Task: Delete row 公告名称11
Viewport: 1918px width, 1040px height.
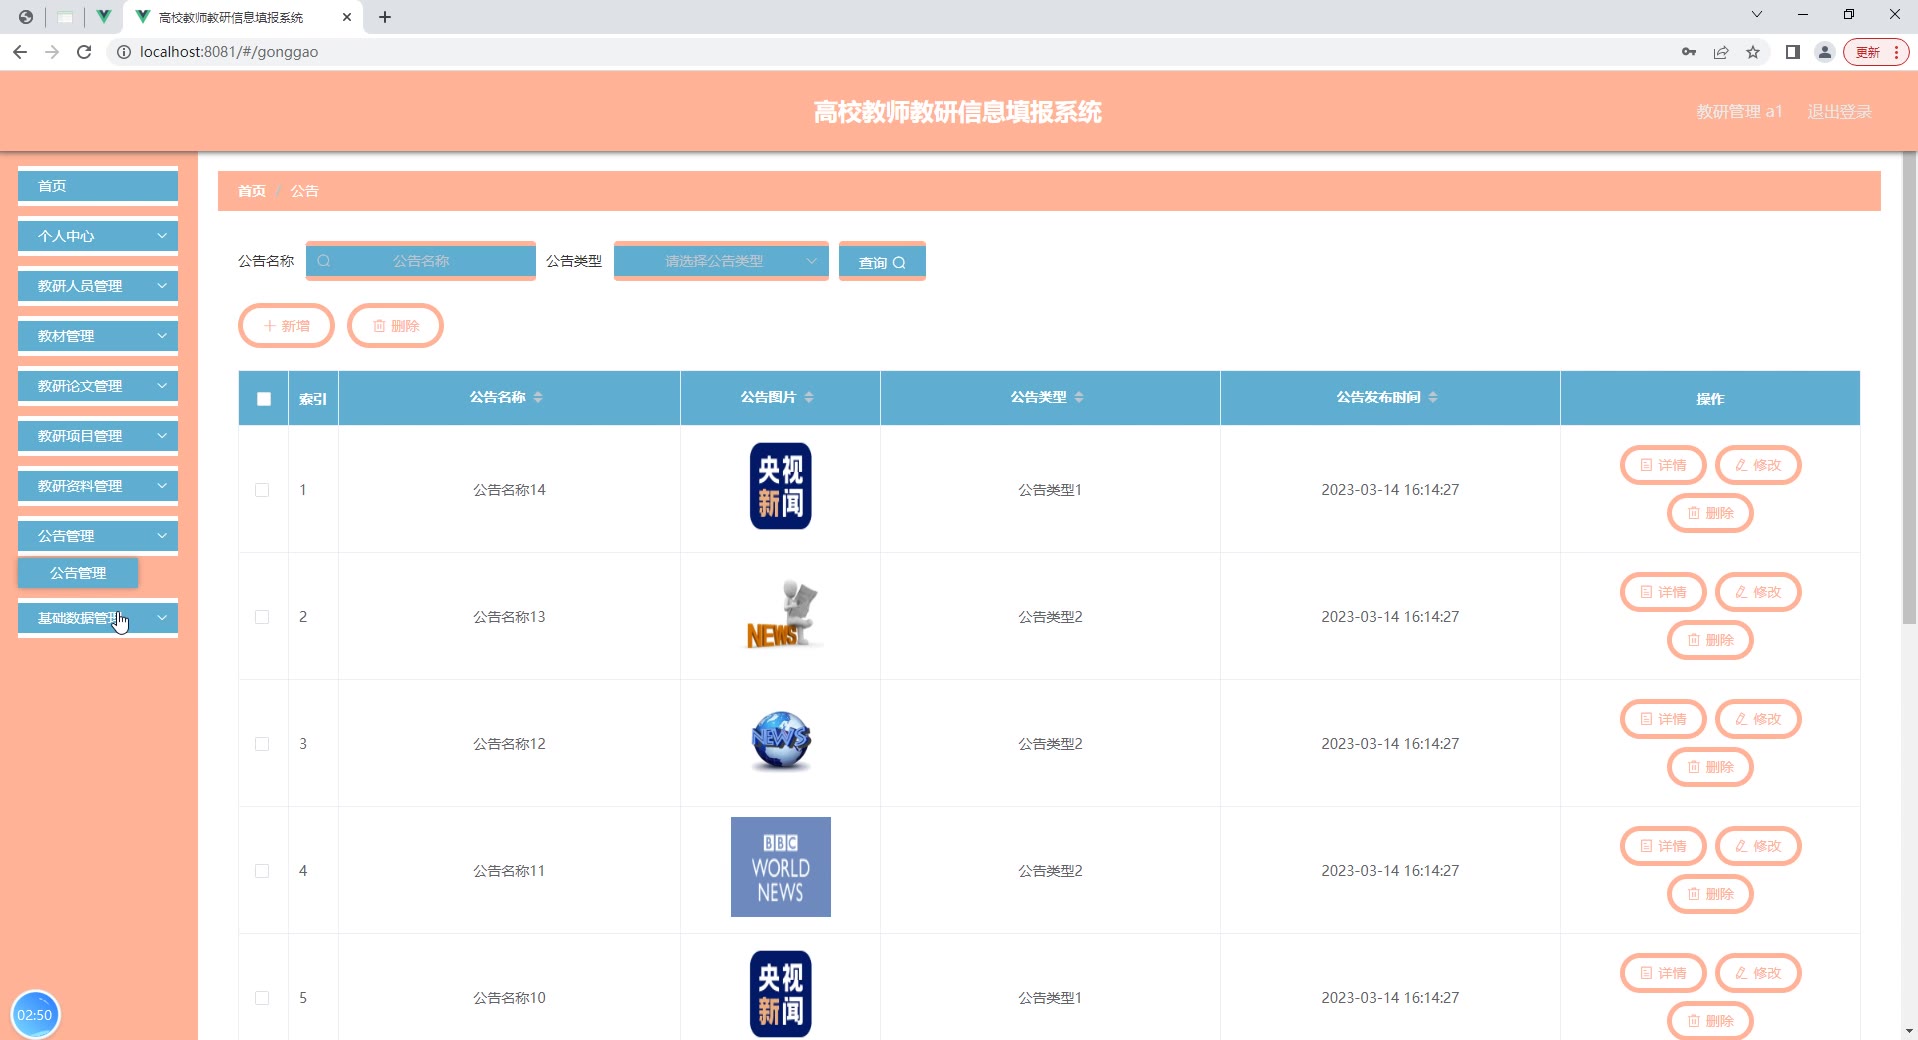Action: pos(1710,894)
